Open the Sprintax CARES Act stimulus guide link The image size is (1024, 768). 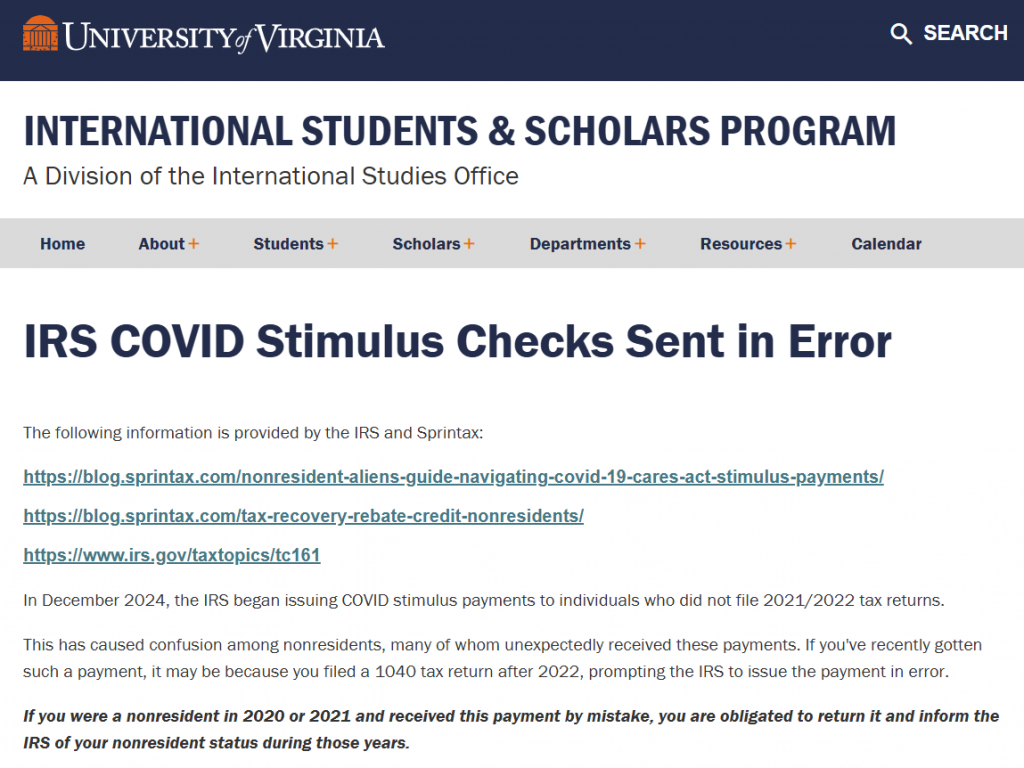[453, 477]
